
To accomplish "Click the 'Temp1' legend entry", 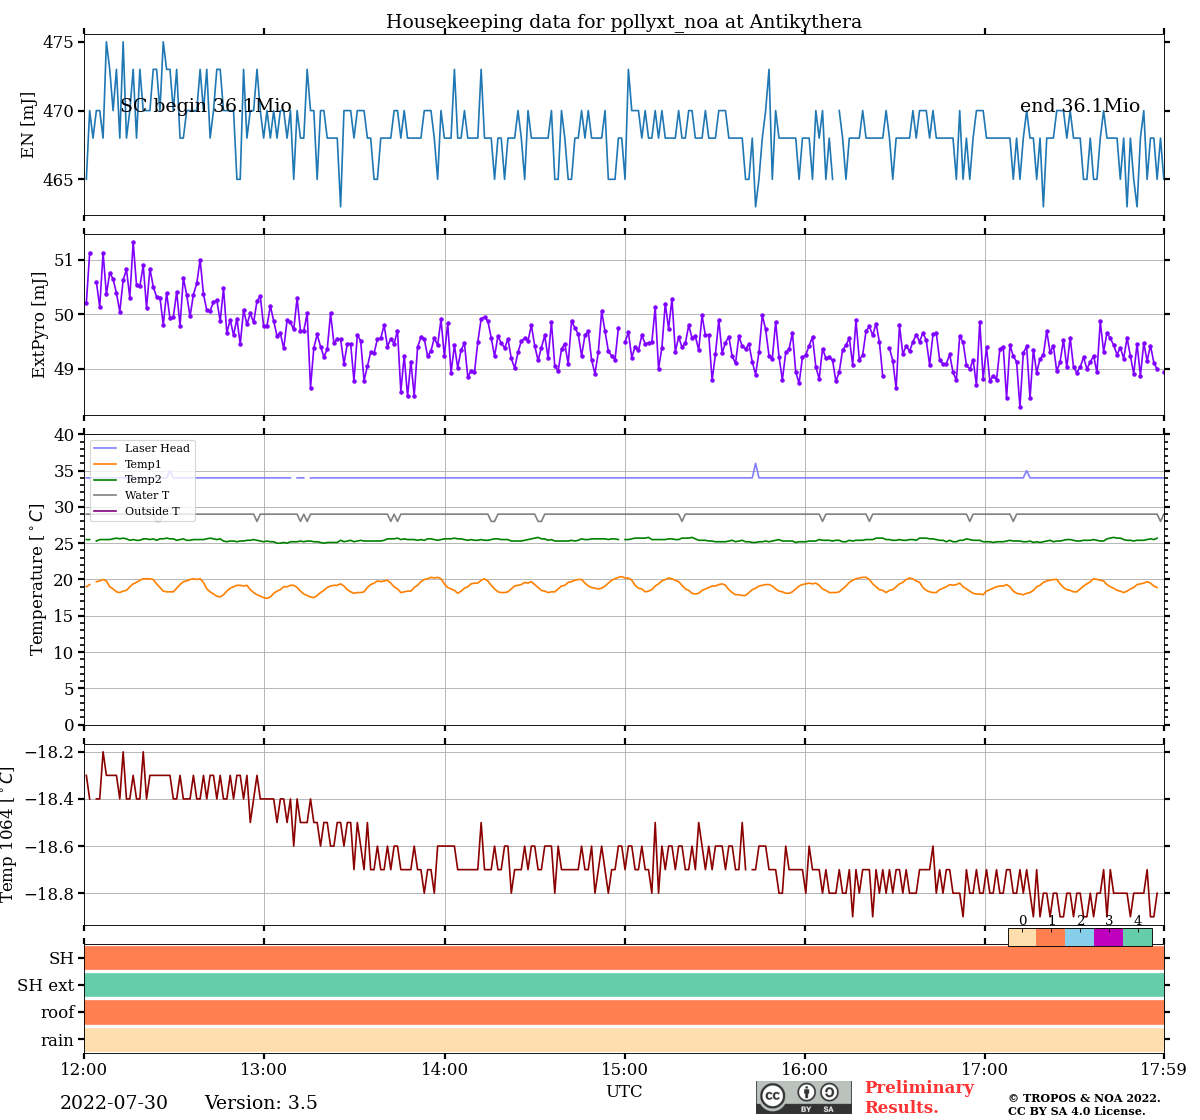I will coord(127,465).
